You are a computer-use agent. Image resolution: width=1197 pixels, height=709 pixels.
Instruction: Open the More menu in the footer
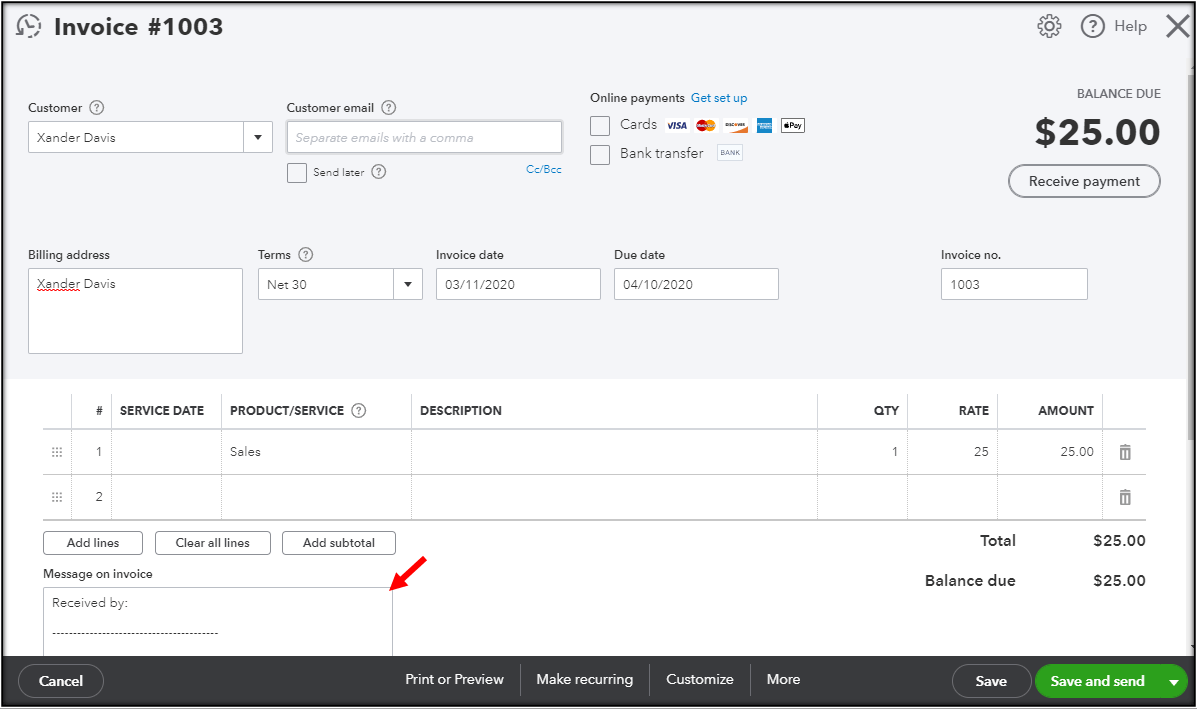783,679
